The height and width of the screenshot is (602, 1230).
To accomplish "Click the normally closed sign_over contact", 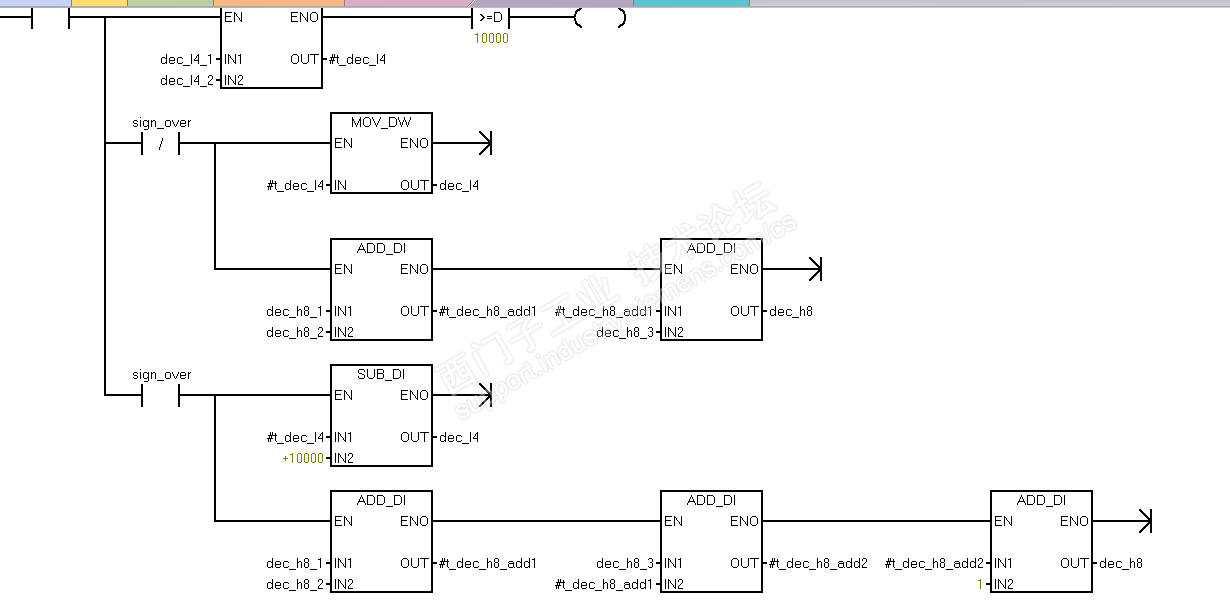I will pyautogui.click(x=160, y=144).
